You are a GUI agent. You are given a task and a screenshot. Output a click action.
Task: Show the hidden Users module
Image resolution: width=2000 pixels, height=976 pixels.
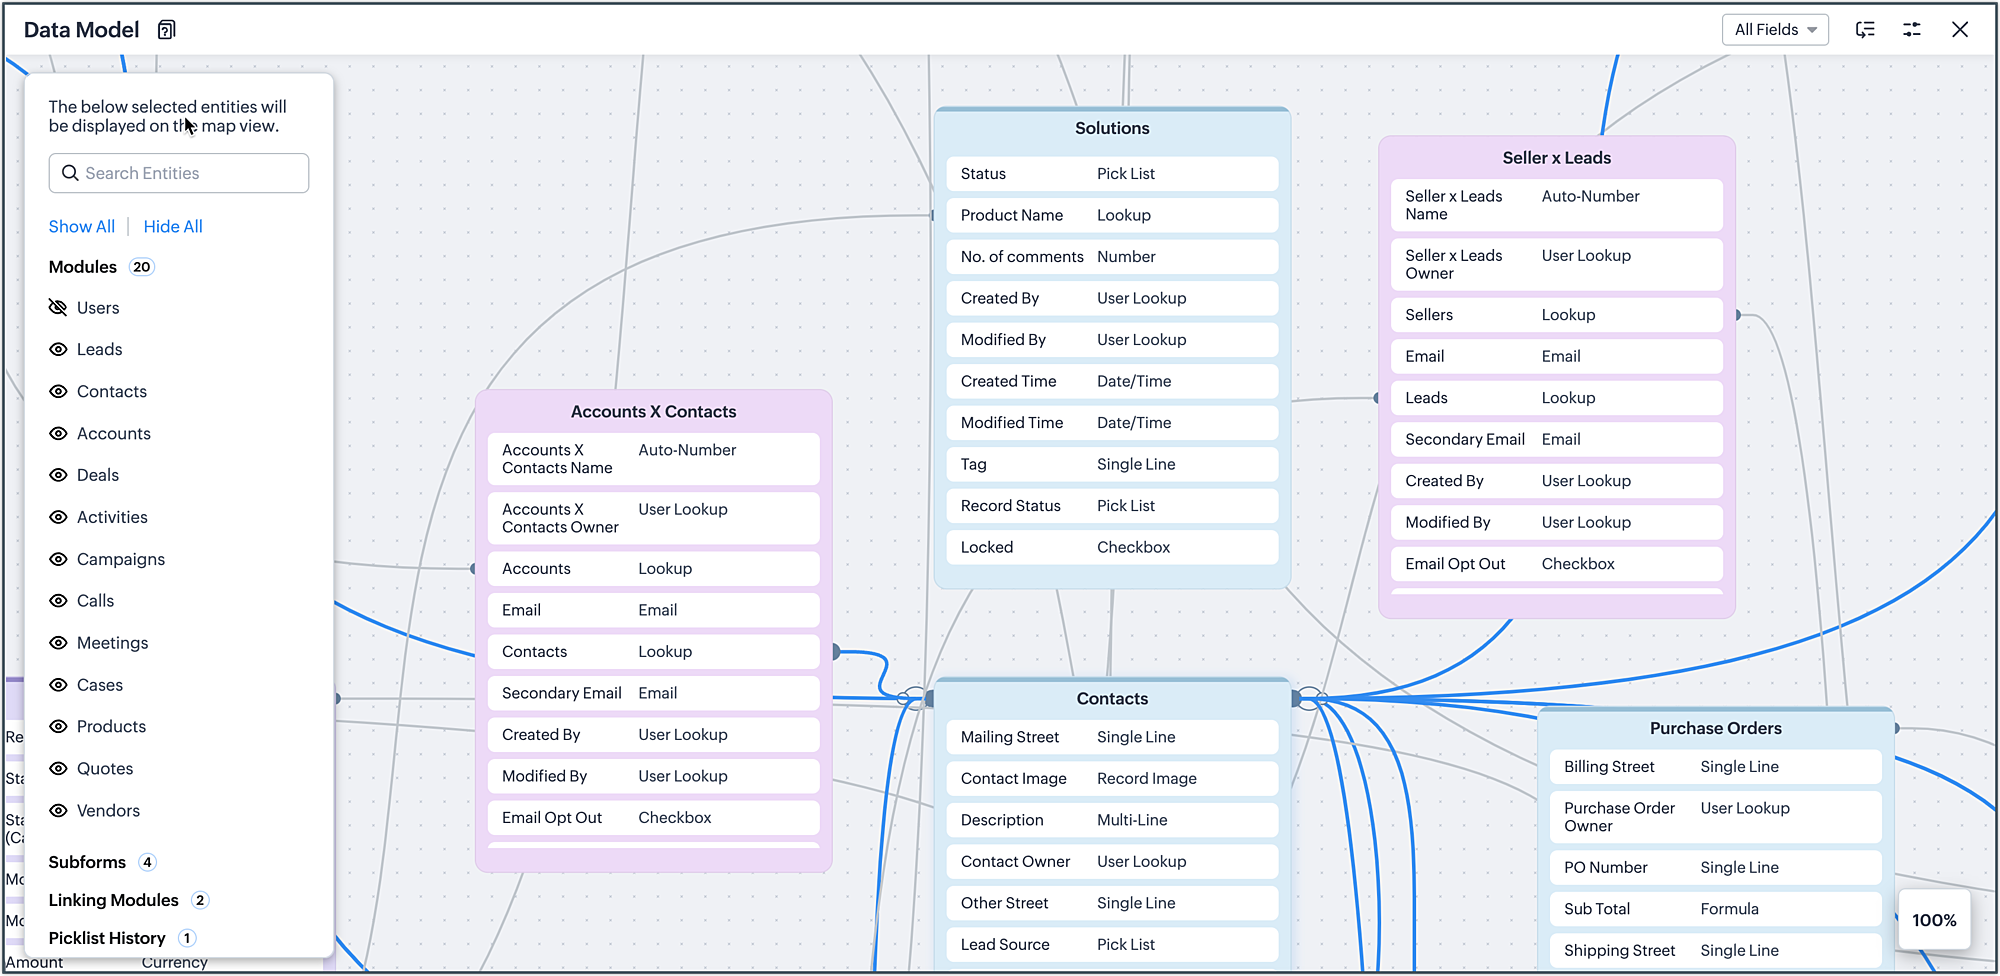(58, 307)
